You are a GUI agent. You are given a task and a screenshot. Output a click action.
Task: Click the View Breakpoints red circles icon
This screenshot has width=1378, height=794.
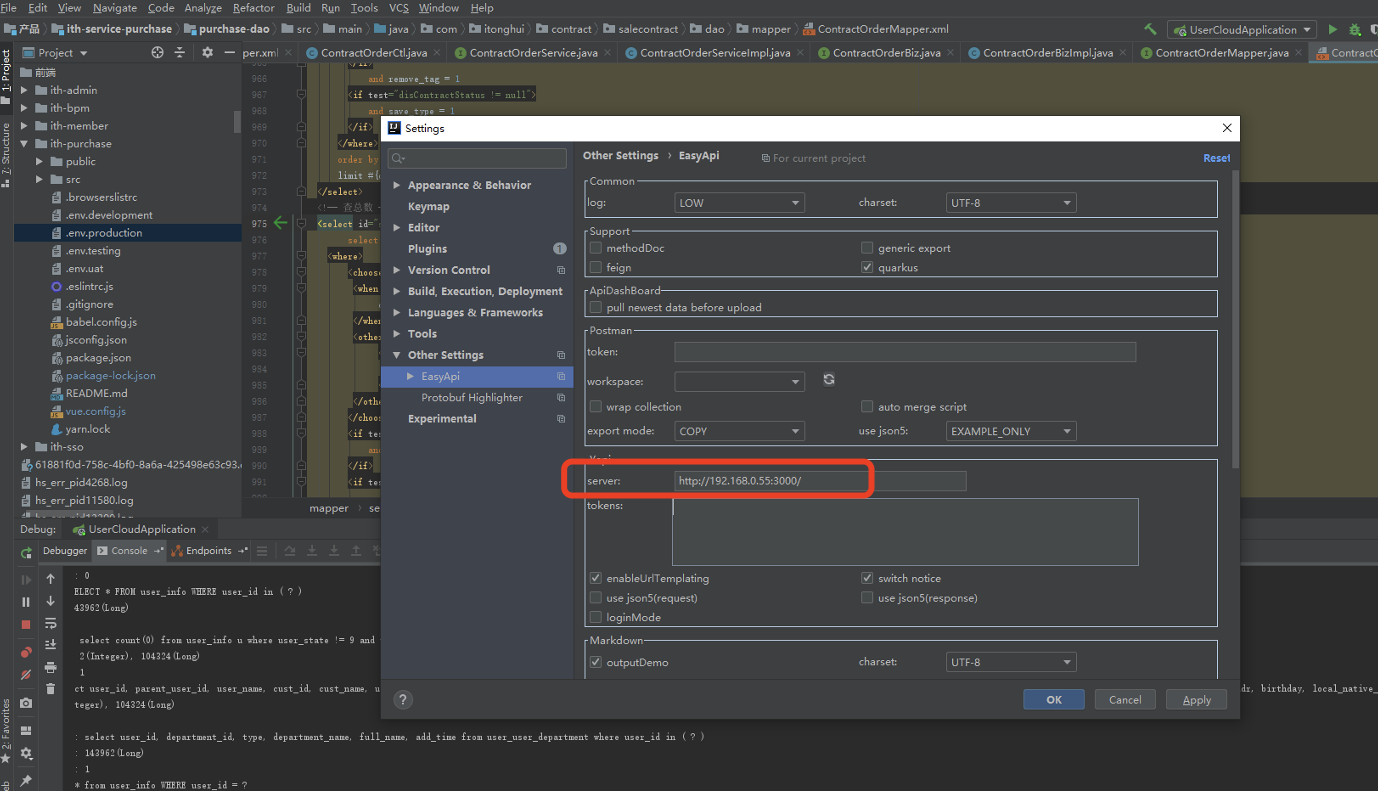point(26,652)
